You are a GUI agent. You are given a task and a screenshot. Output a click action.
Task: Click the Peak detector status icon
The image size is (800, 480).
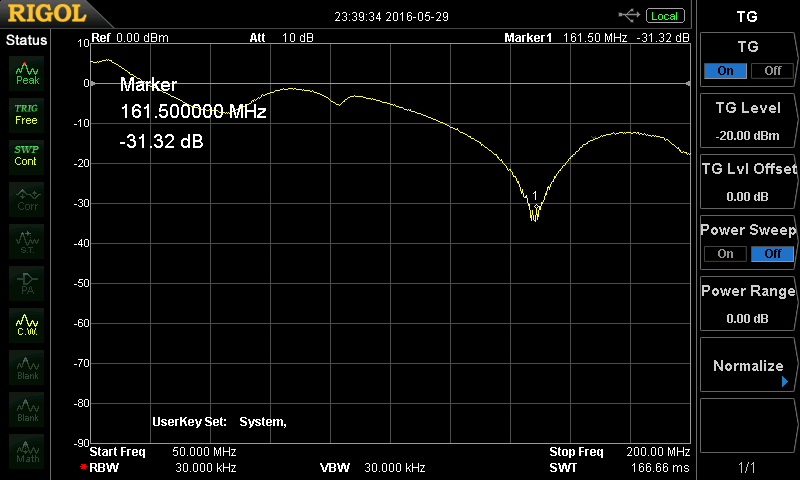point(27,71)
